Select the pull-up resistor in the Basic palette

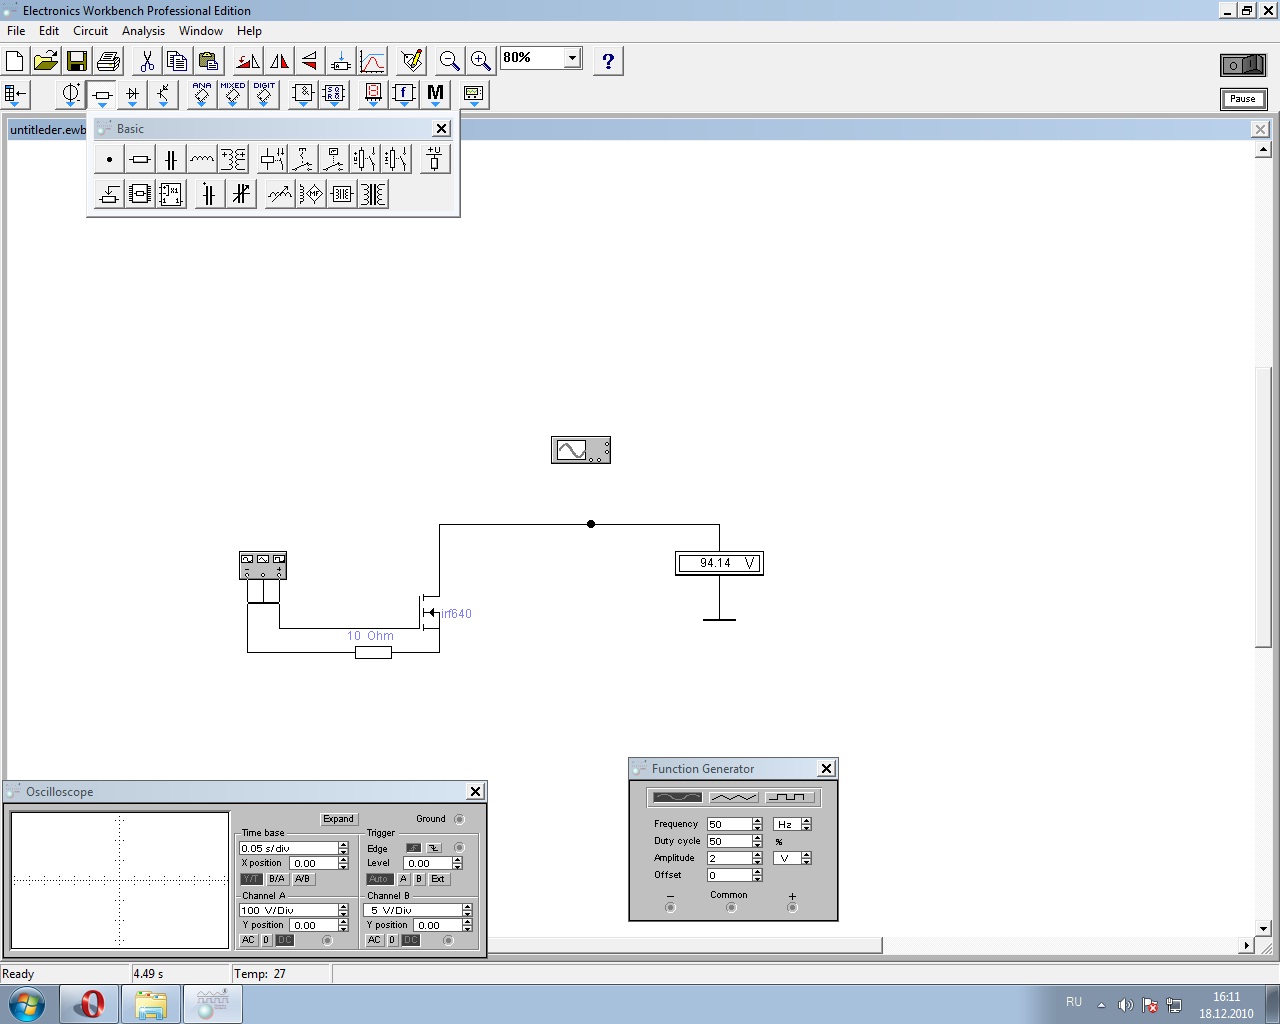[x=434, y=159]
